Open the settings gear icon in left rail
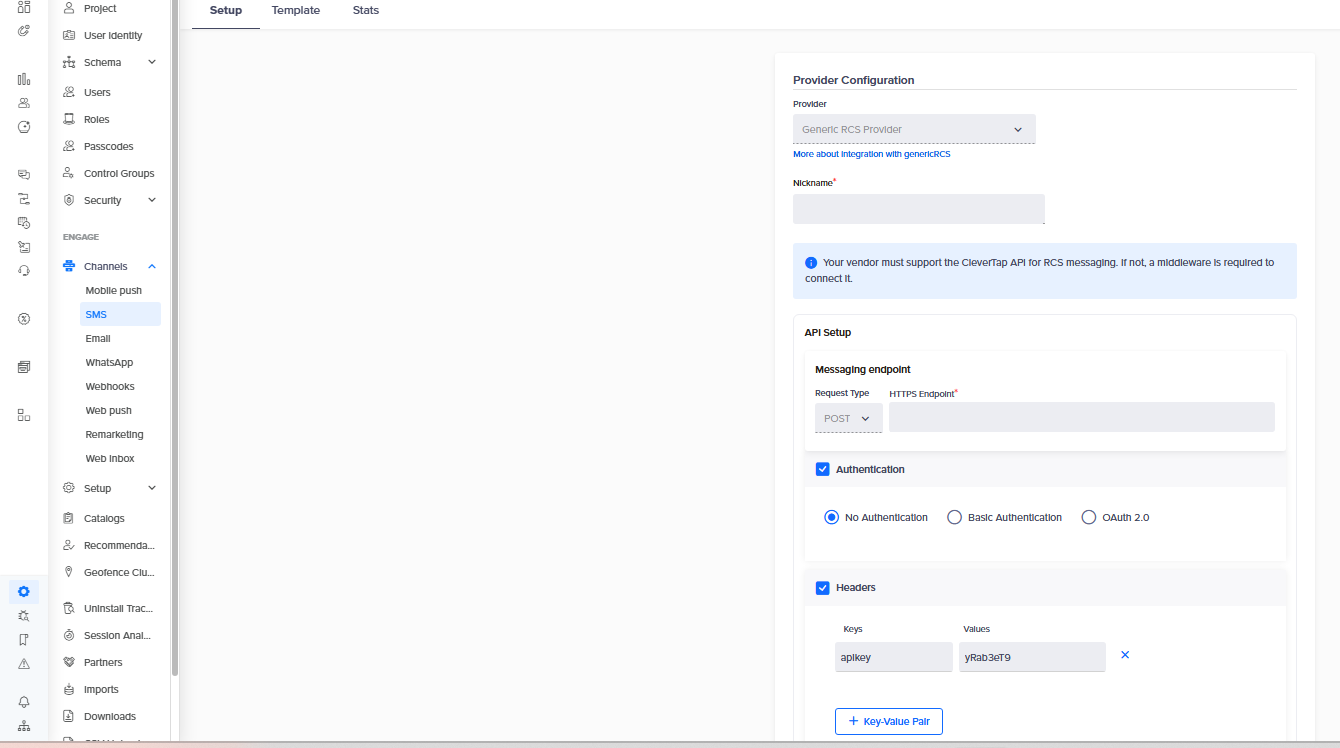This screenshot has height=748, width=1340. click(x=24, y=591)
